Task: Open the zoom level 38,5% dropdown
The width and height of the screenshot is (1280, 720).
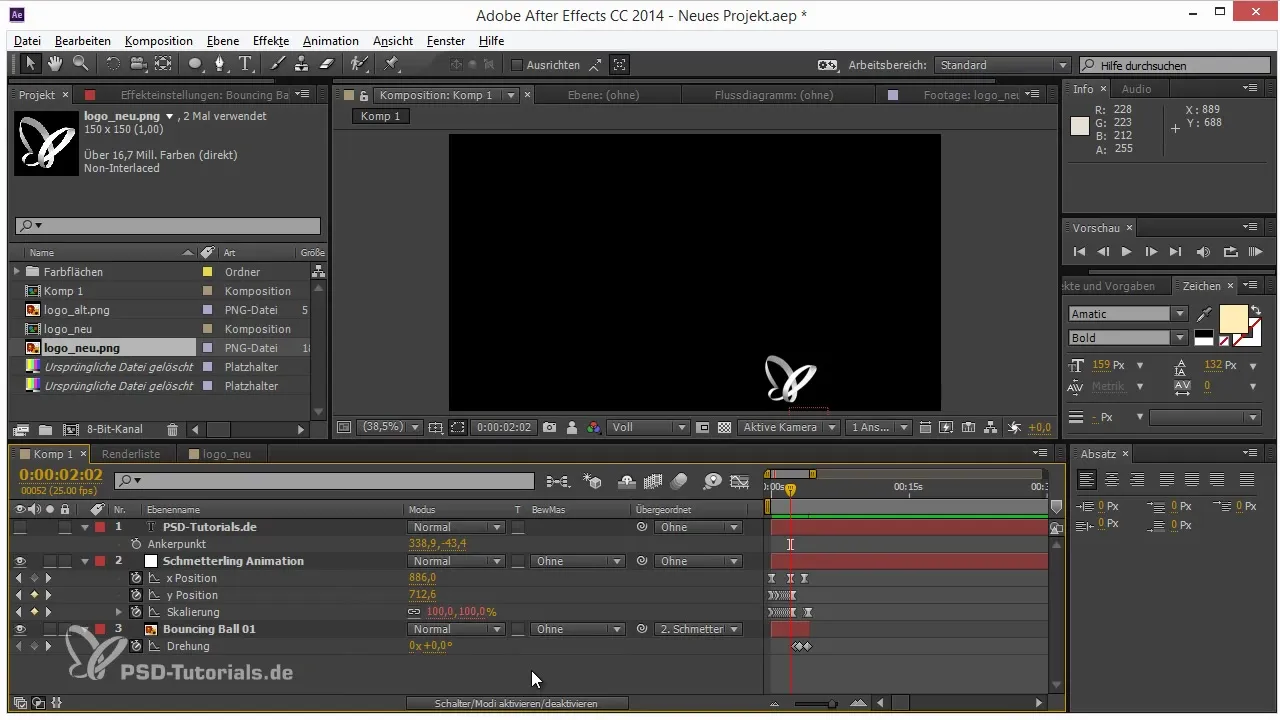Action: point(389,427)
